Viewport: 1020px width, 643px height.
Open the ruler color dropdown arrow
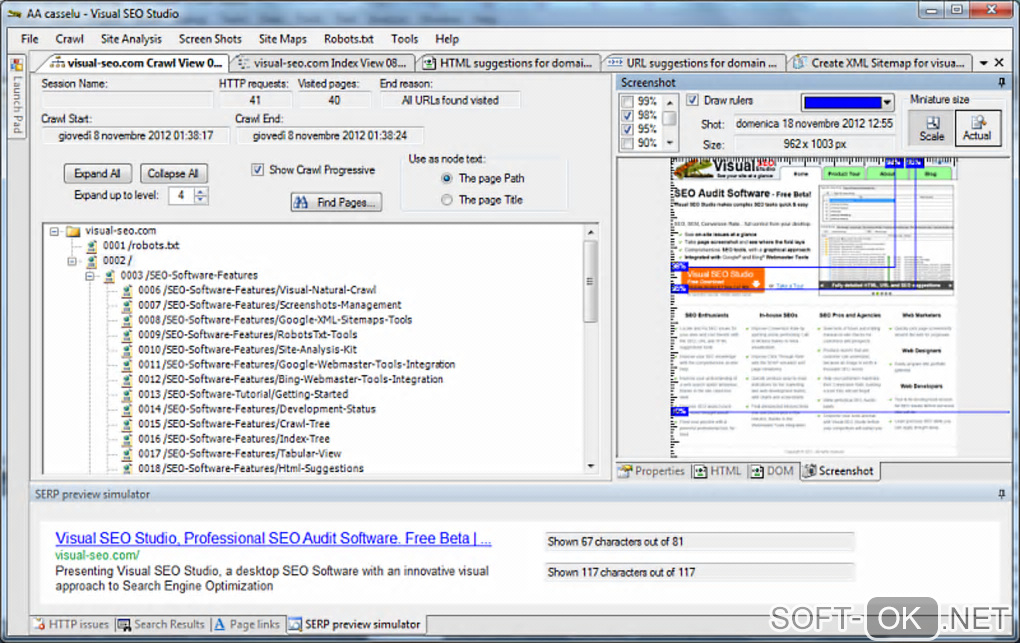887,102
